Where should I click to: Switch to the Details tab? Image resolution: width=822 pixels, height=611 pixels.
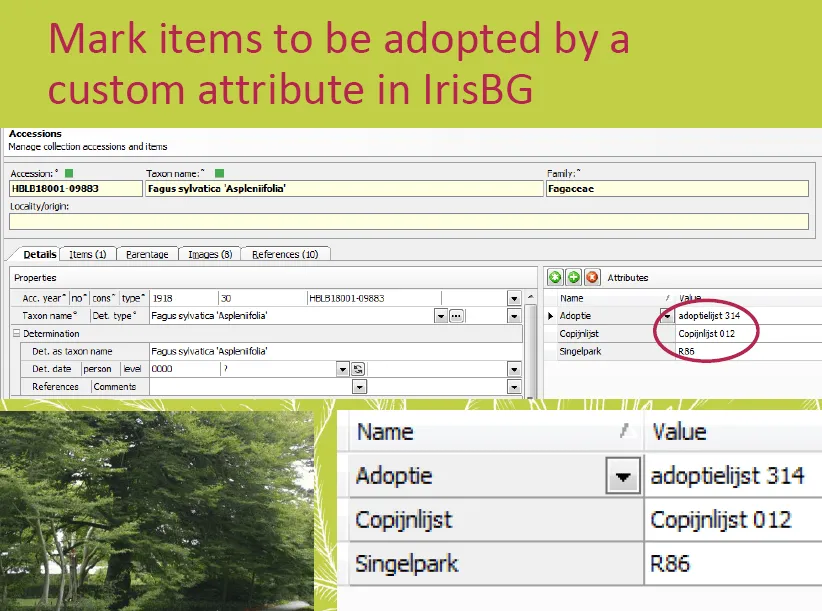39,254
